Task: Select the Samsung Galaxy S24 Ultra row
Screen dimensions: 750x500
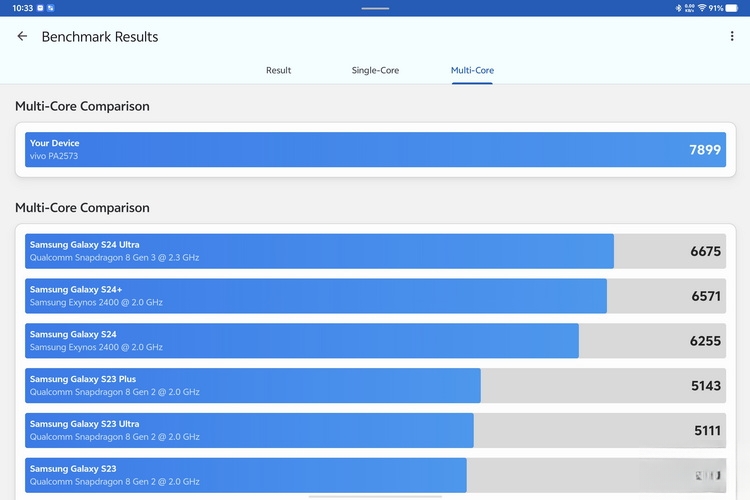Action: coord(375,251)
